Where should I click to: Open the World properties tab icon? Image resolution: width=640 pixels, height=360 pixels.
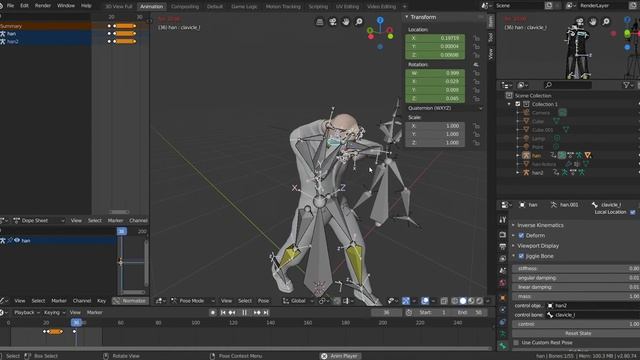[x=502, y=283]
